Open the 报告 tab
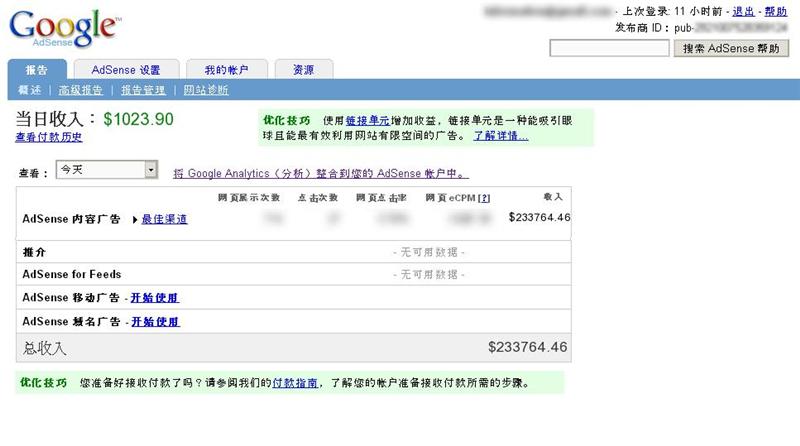Screen dimensions: 800x446 click(37, 69)
